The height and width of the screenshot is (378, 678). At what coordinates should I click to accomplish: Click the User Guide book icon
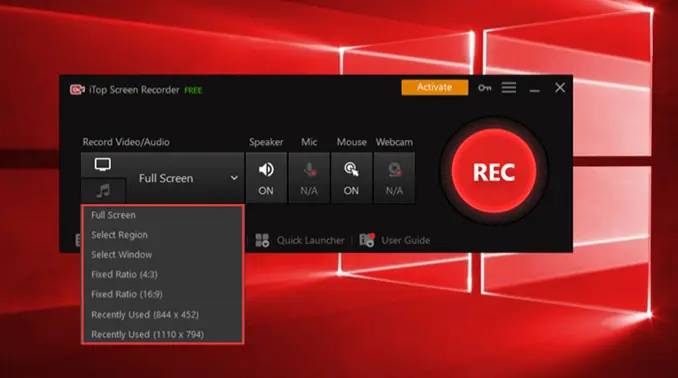click(367, 240)
